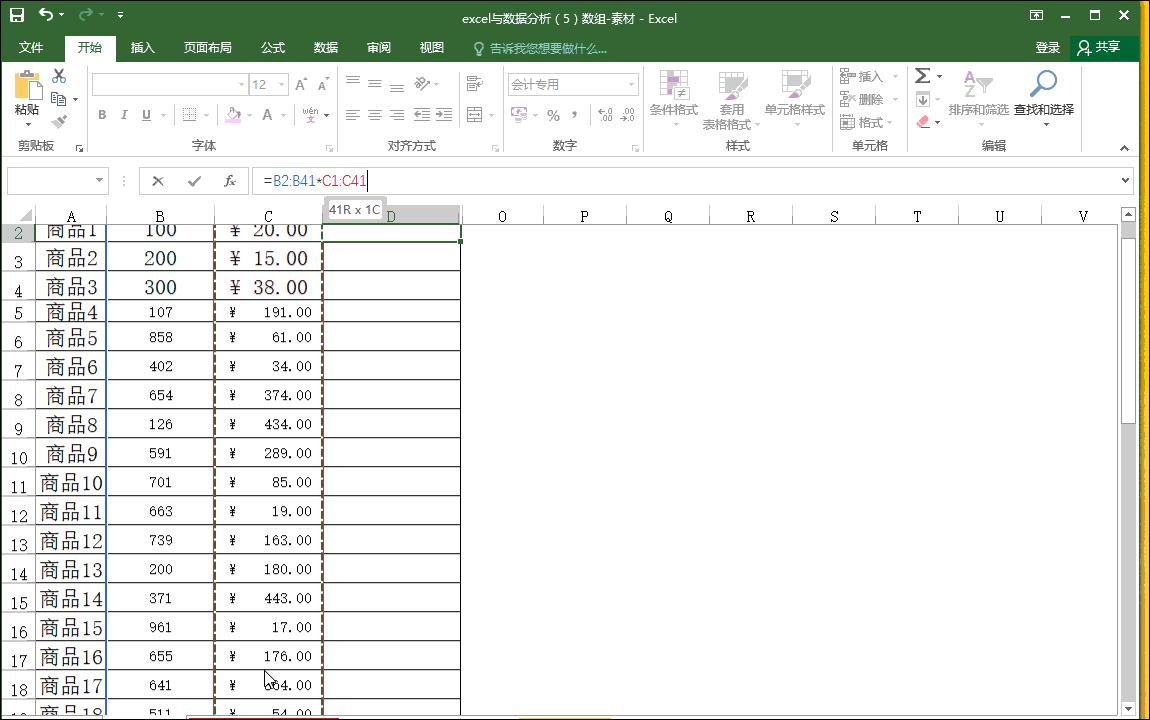This screenshot has width=1150, height=720.
Task: Click Decrease Decimal icon
Action: (x=628, y=115)
